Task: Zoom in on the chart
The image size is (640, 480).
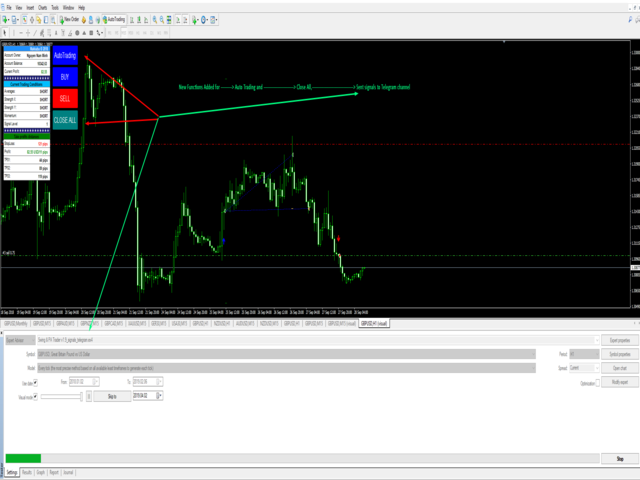Action: 155,20
